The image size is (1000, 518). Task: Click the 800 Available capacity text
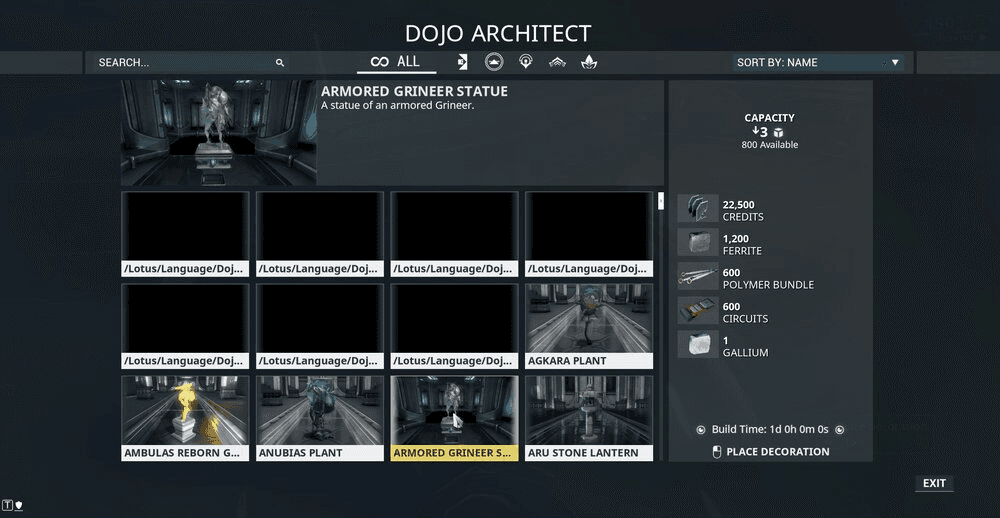[770, 145]
